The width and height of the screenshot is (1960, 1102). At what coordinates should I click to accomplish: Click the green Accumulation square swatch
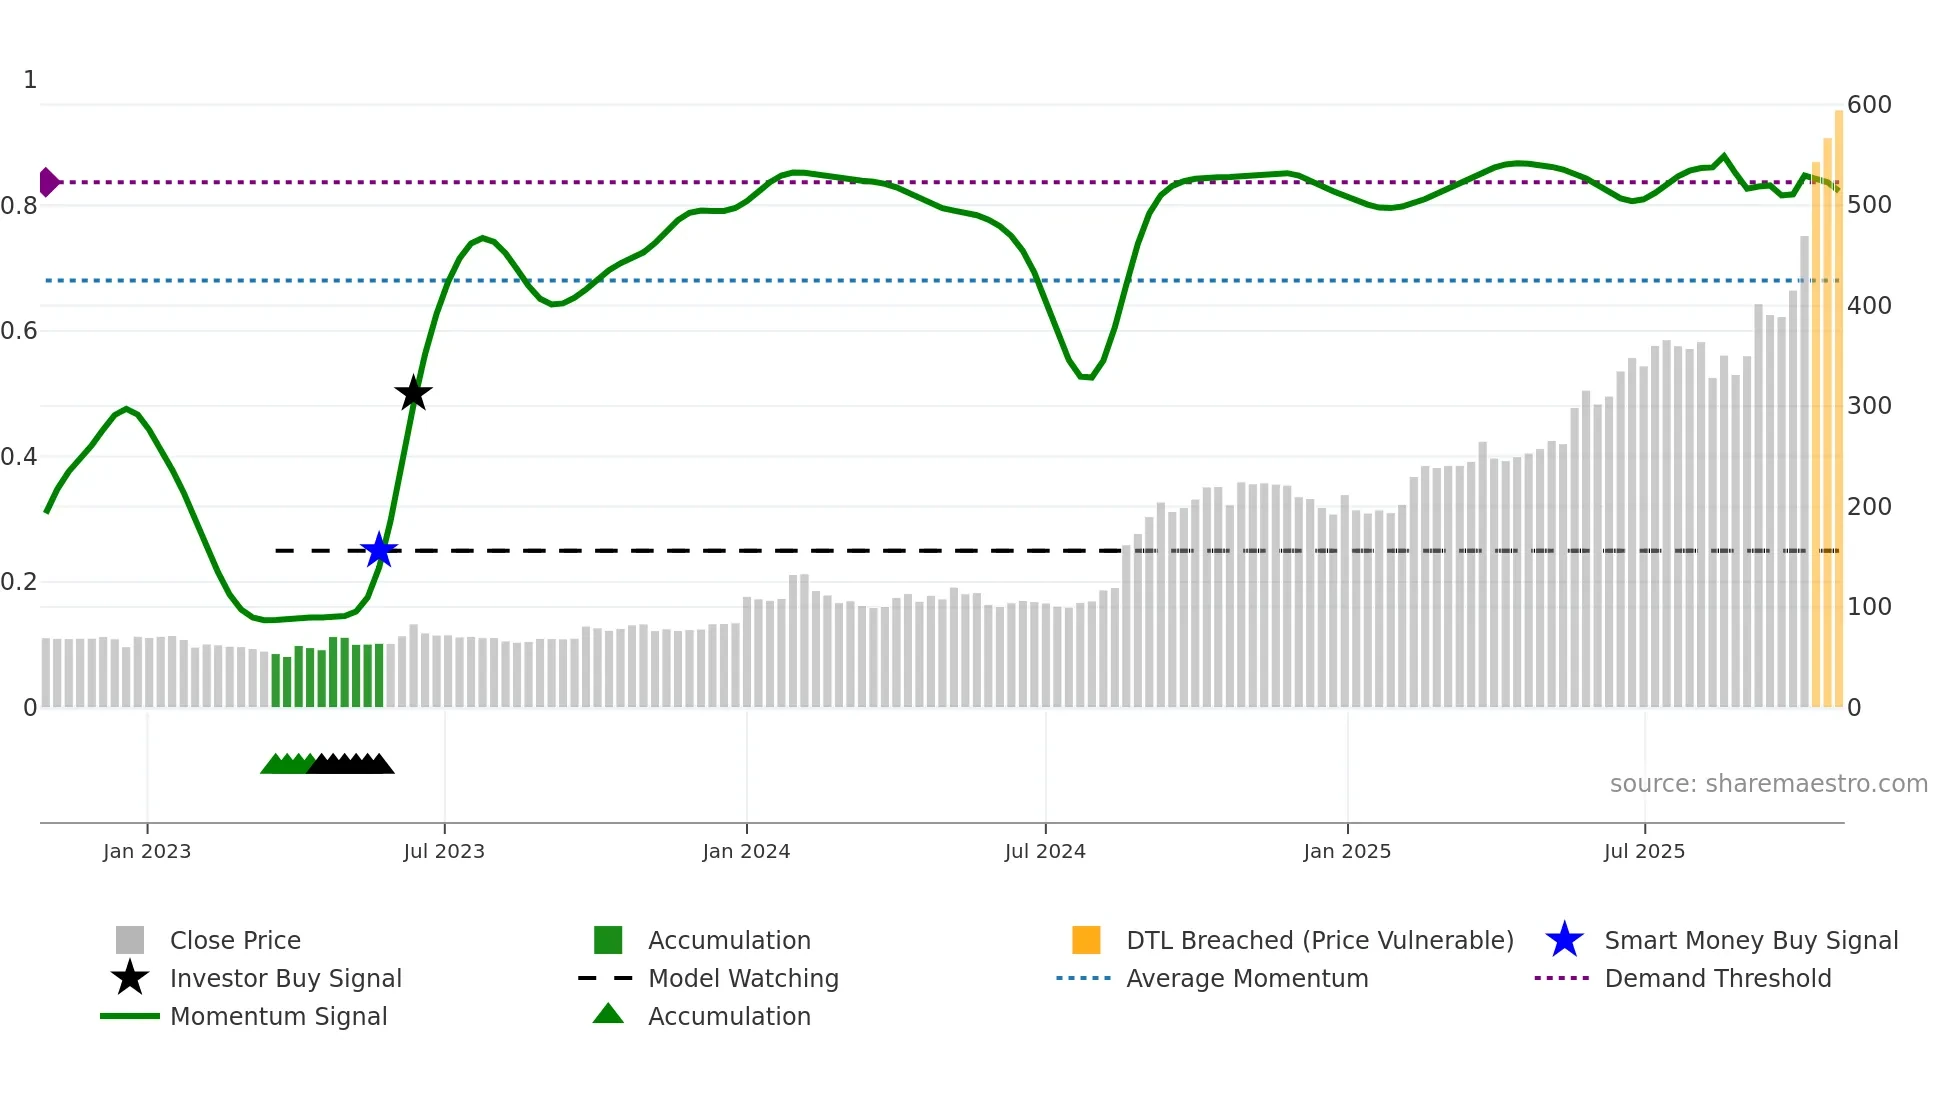point(608,940)
